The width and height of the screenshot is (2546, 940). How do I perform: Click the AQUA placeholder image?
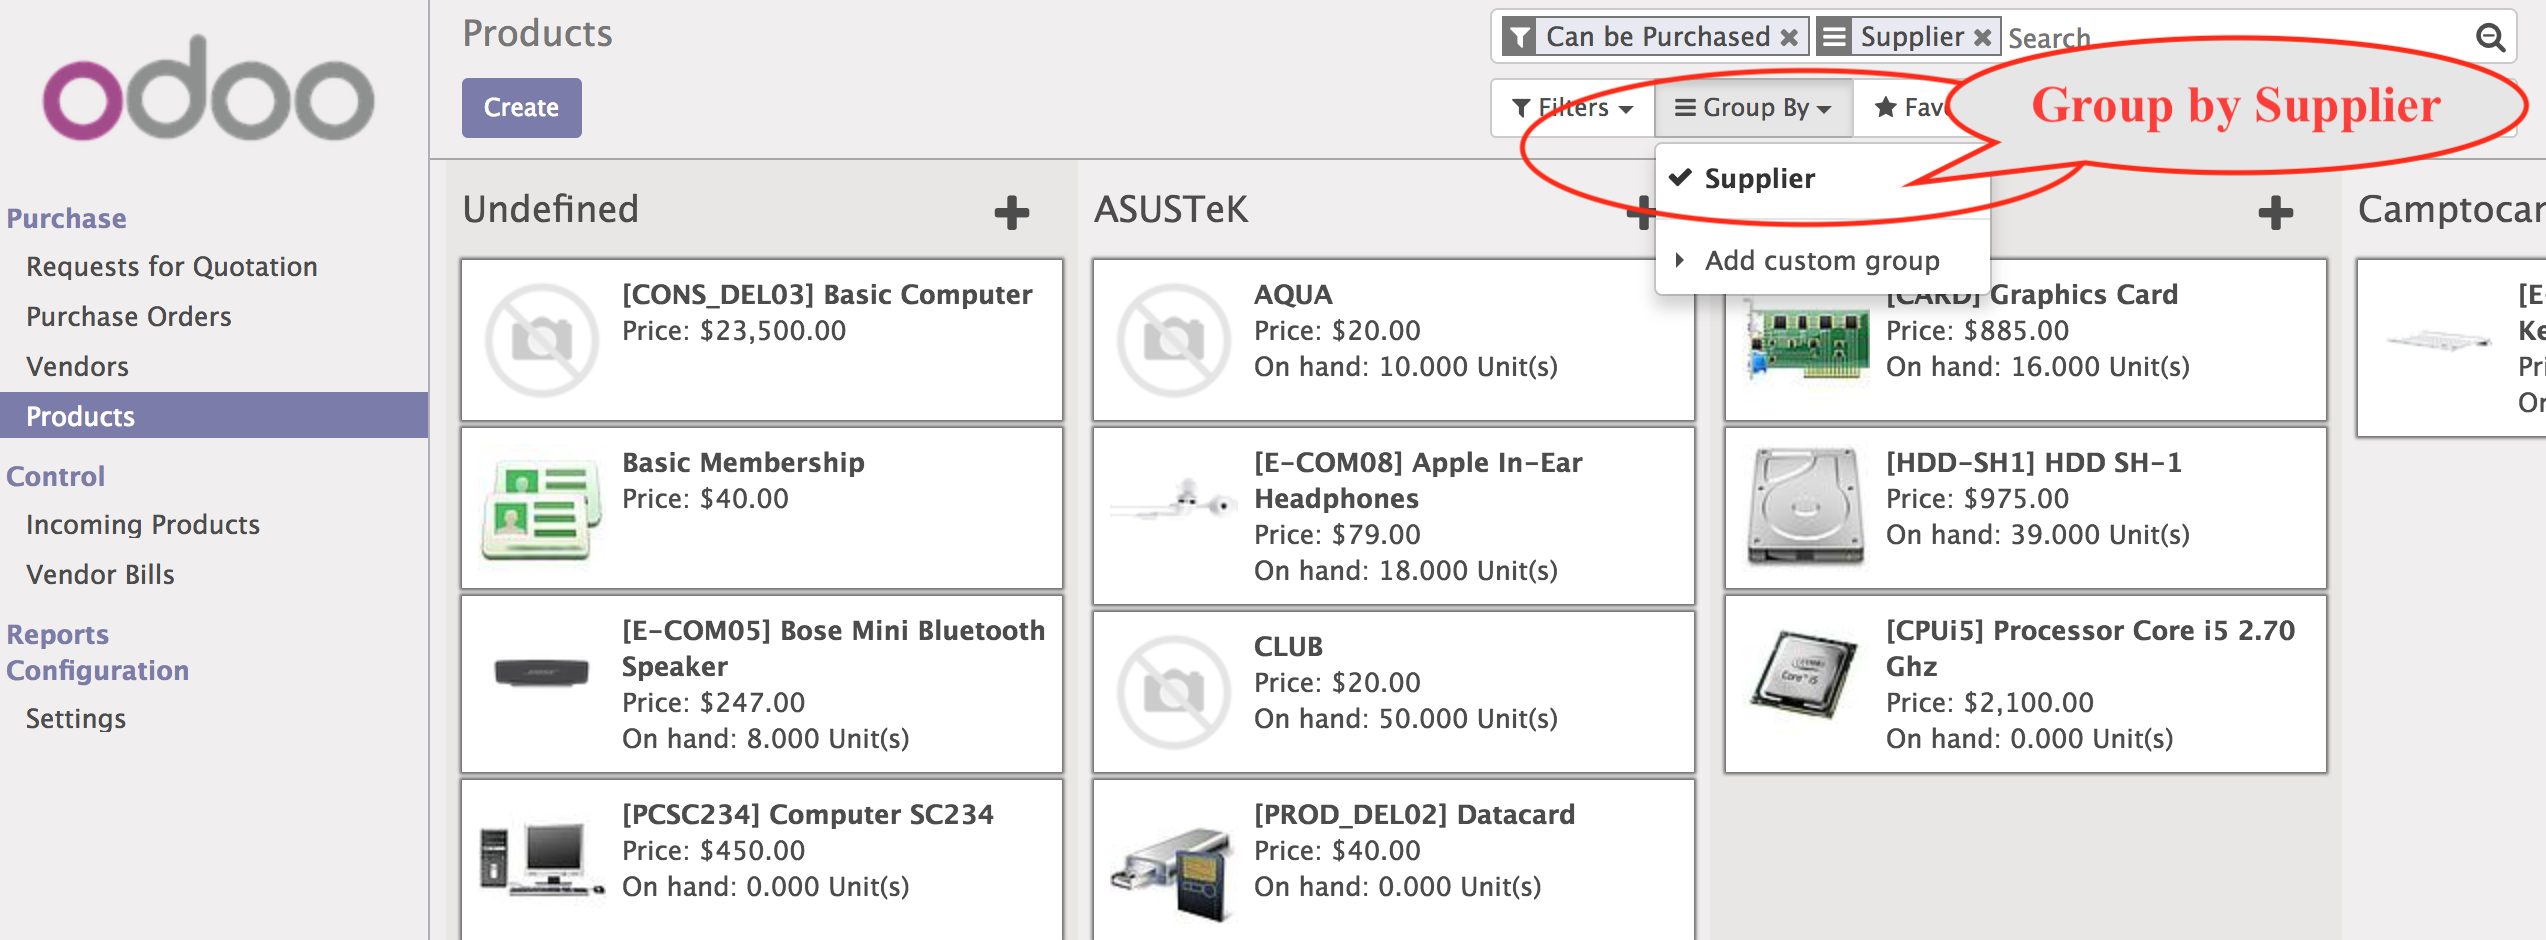point(1174,340)
